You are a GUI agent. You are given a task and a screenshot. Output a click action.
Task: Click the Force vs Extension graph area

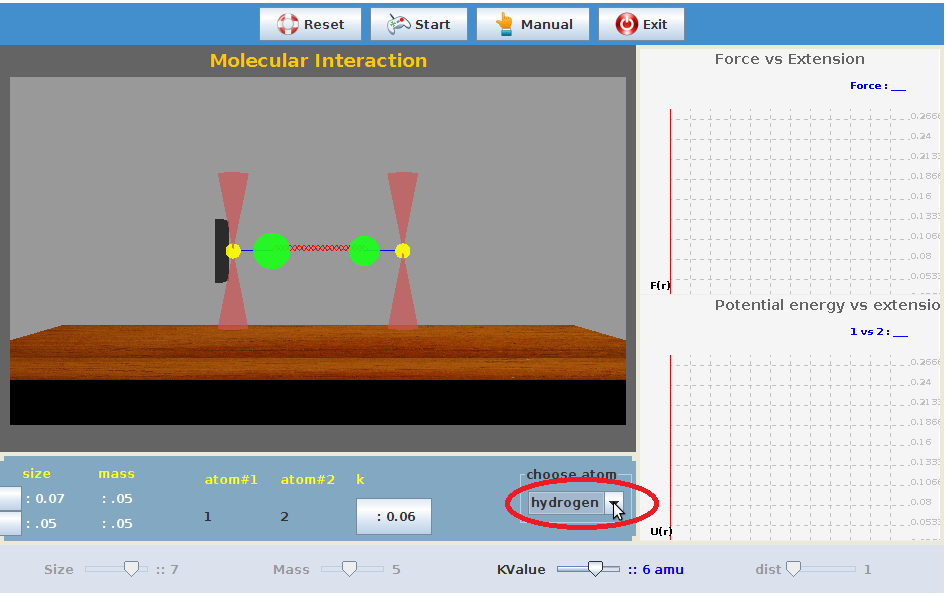pos(790,200)
